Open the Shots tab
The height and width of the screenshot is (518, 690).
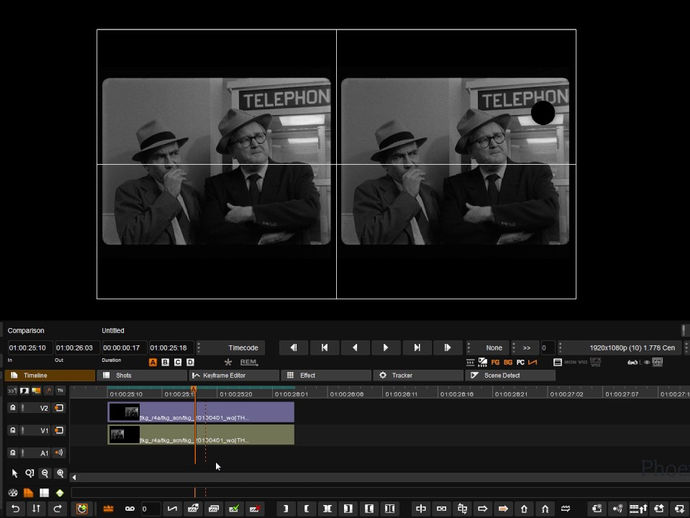coord(142,375)
